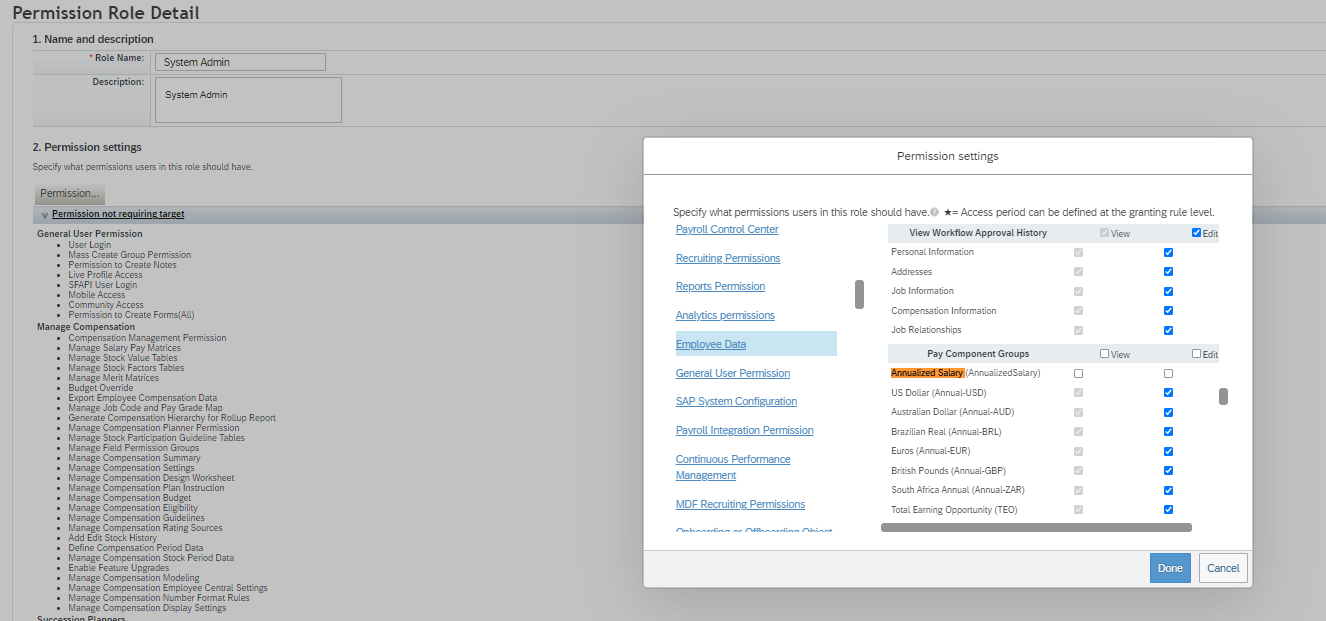Enable View checkbox in Pay Component Groups header
1326x621 pixels.
click(1104, 354)
